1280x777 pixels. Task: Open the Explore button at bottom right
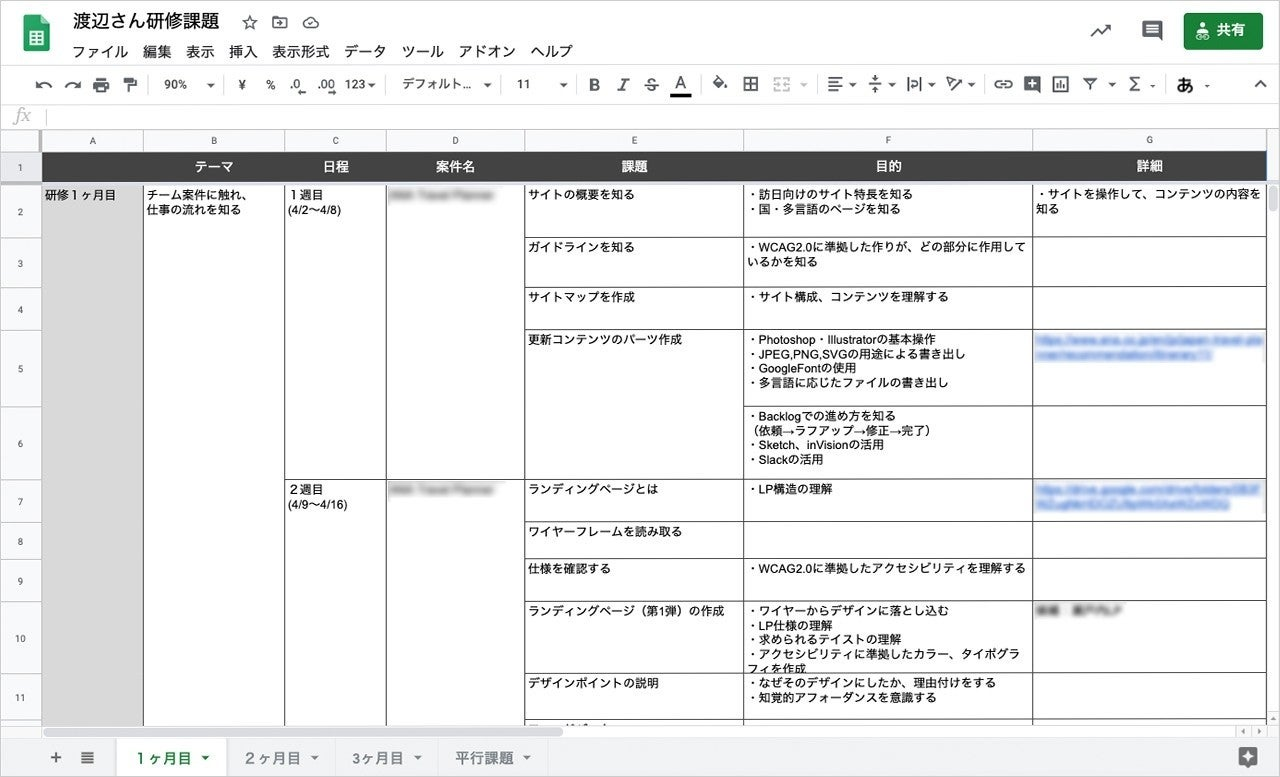click(1247, 757)
